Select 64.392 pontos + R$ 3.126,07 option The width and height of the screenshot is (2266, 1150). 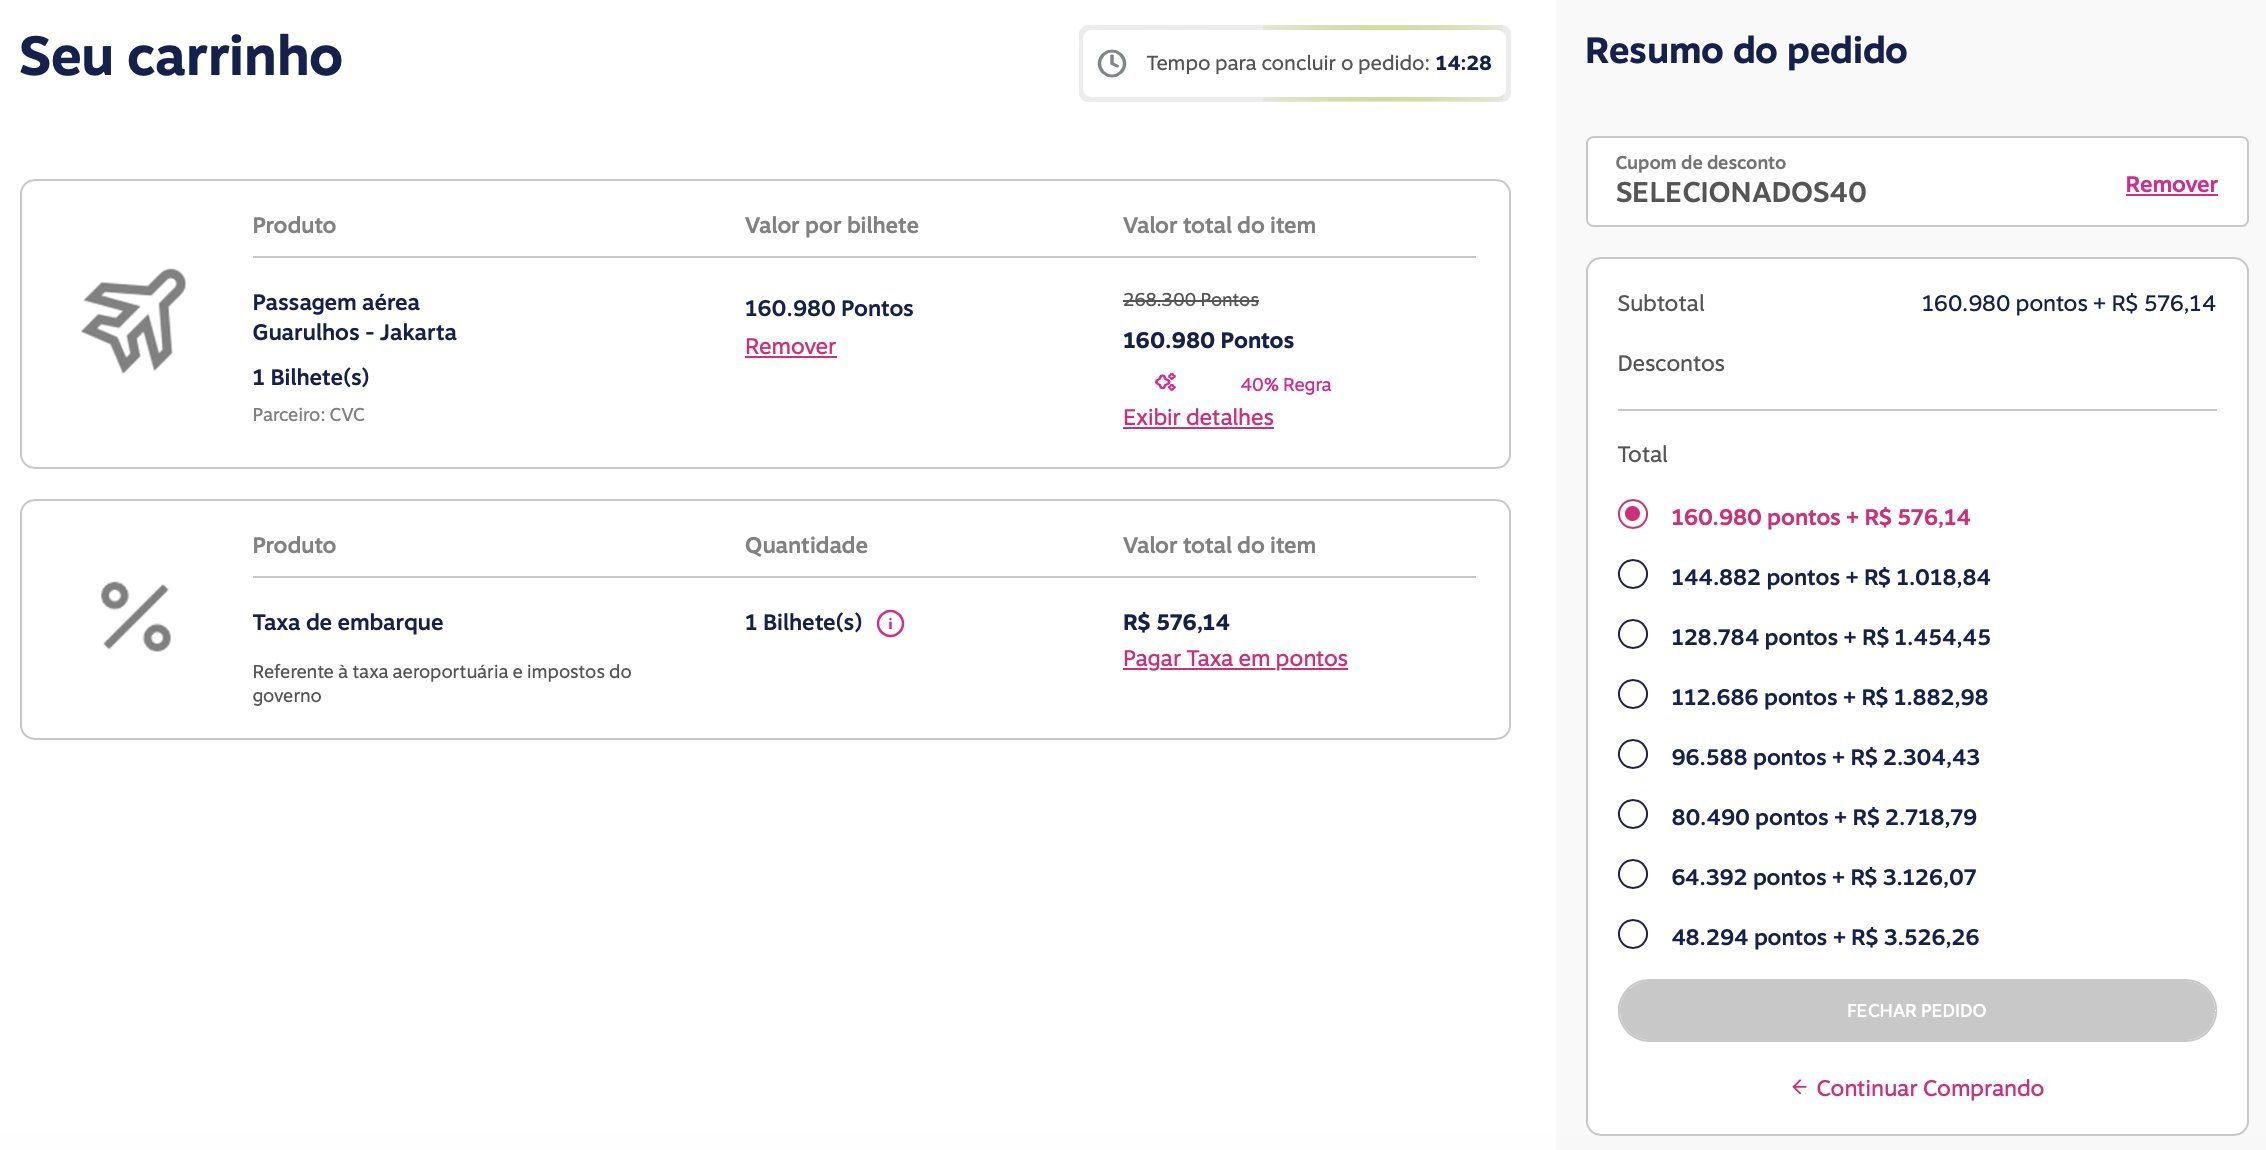[1633, 874]
